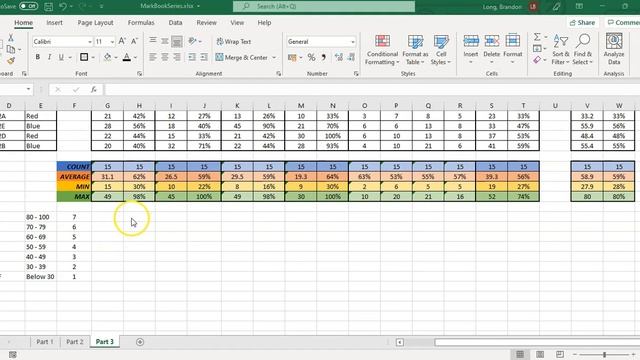The width and height of the screenshot is (640, 360).
Task: Open View ribbon tab
Action: pyautogui.click(x=237, y=23)
